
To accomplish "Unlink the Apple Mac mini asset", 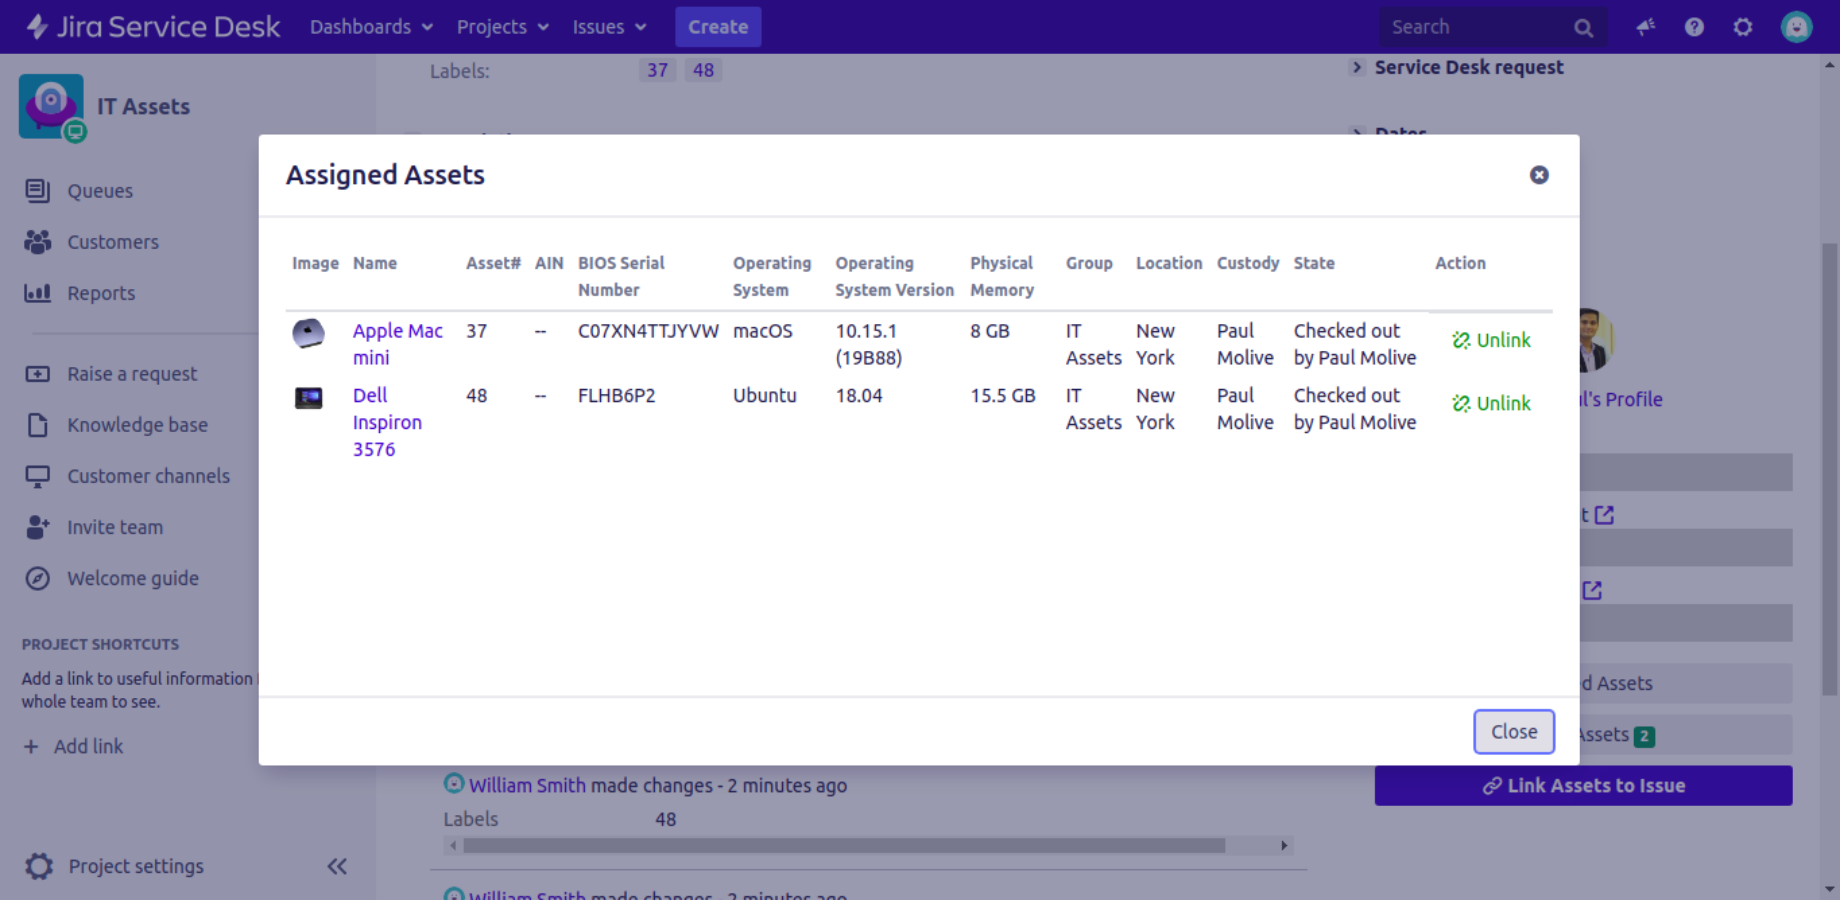I will click(x=1491, y=340).
